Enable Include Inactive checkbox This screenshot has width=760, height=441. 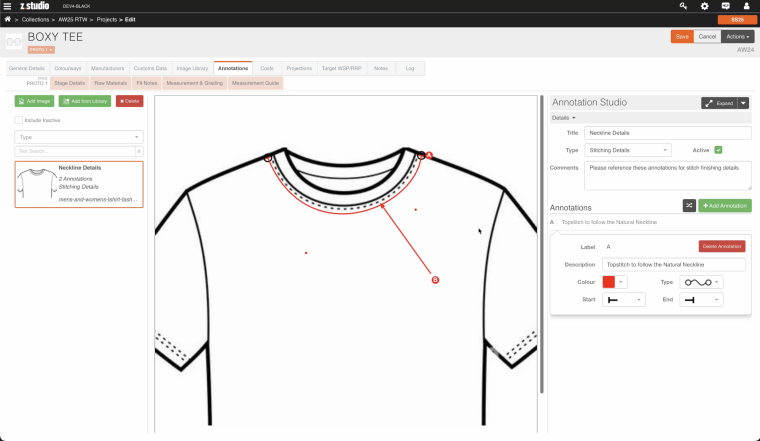click(x=18, y=120)
